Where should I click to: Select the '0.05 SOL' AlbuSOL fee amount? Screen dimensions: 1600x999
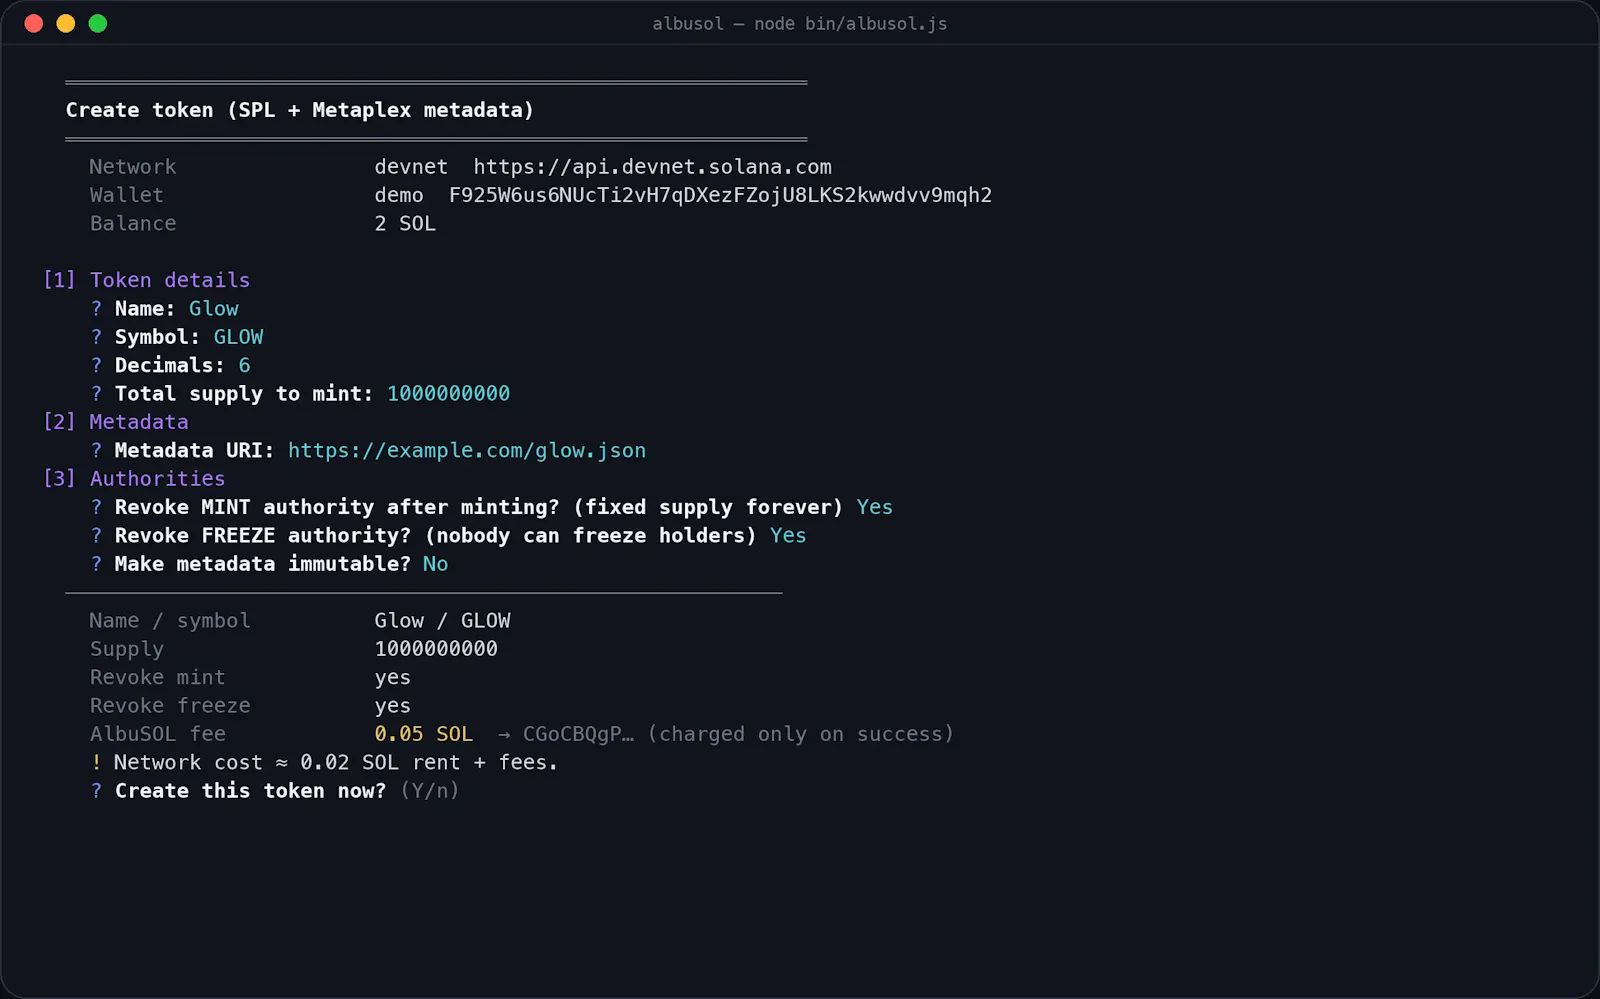423,734
